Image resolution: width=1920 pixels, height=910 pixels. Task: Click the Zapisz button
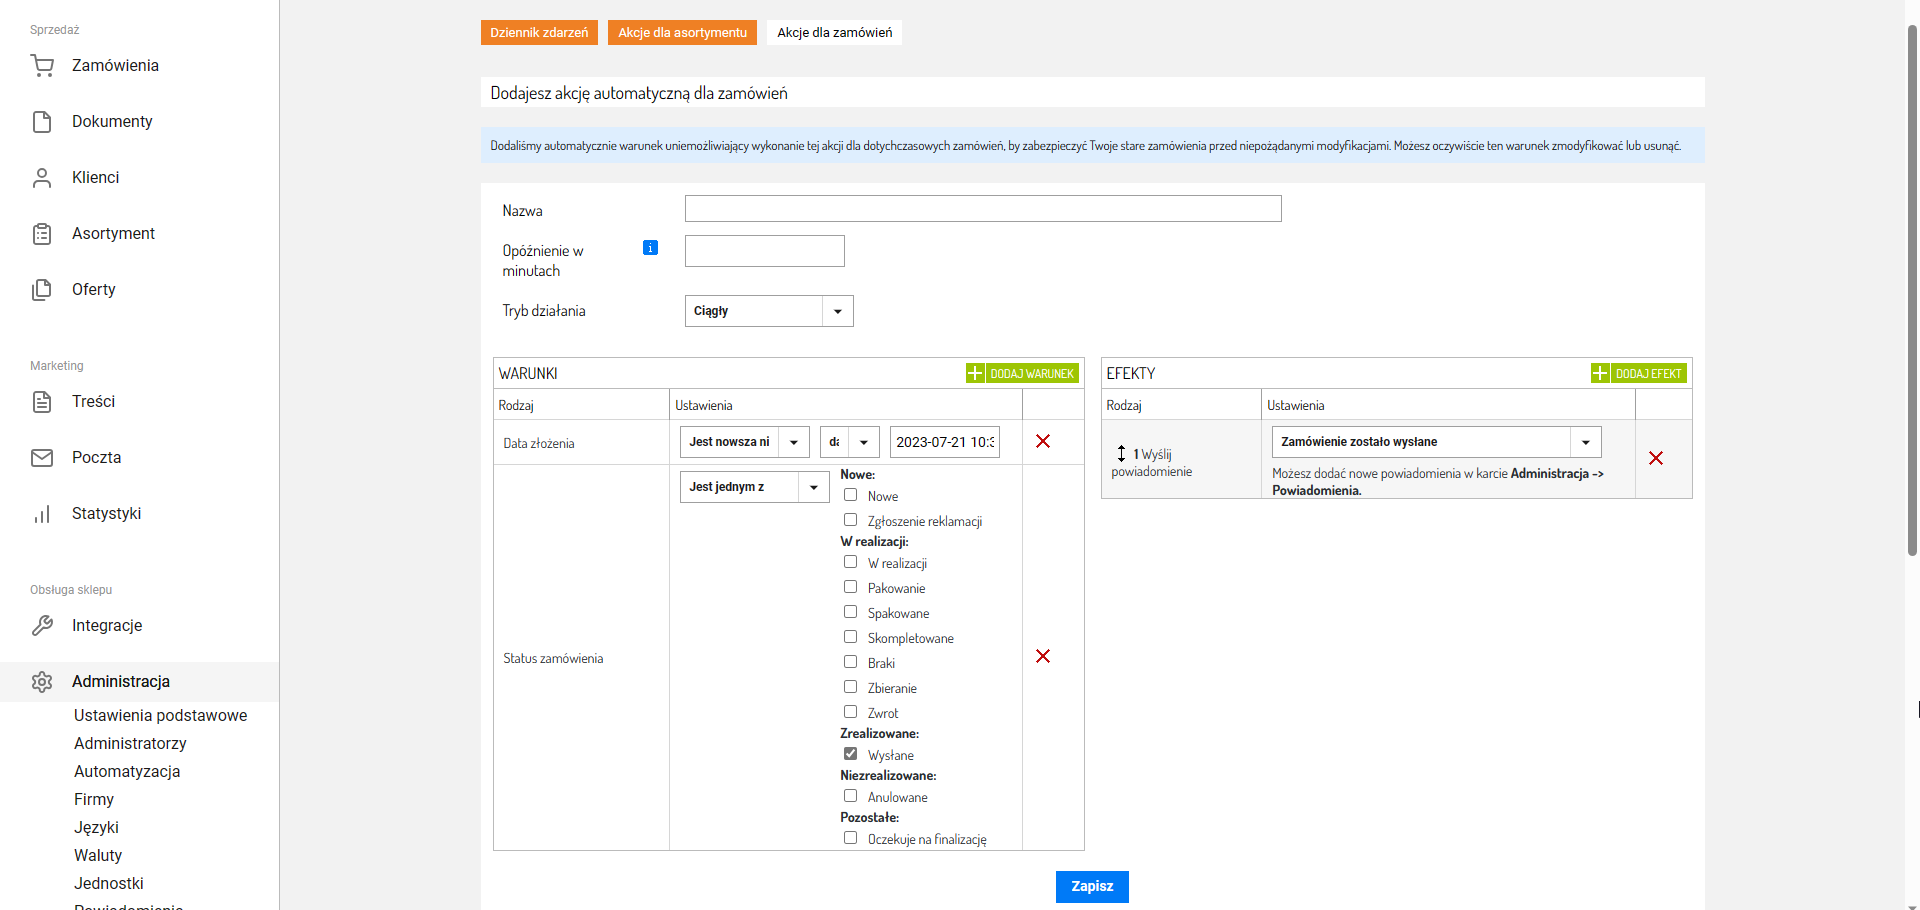click(1092, 887)
